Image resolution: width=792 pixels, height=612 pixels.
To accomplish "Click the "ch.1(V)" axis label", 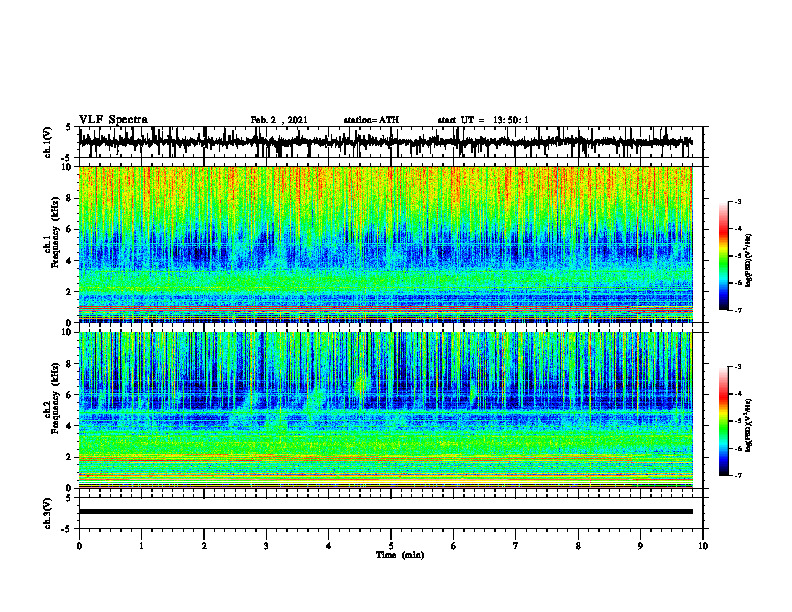I will 48,142.
